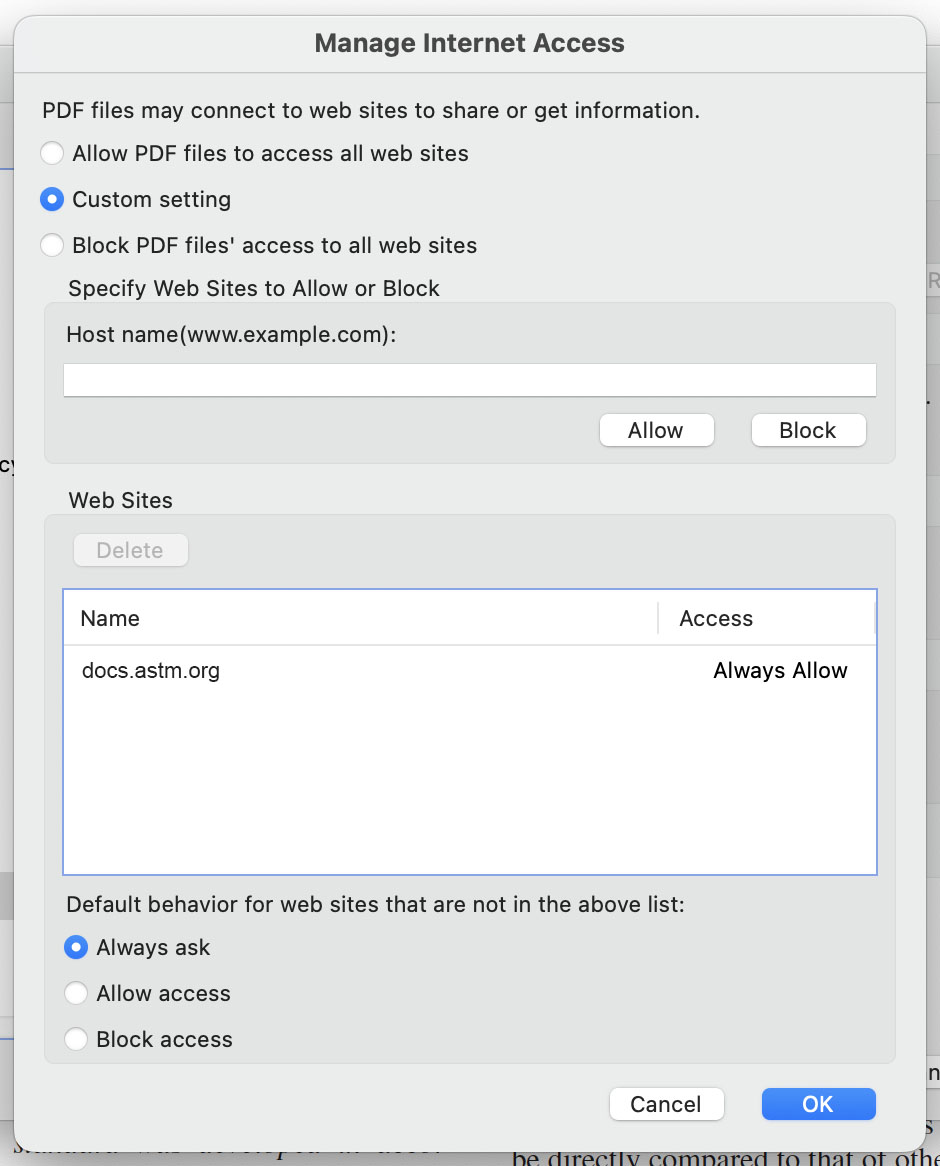Cancel the Manage Internet Access dialog
Viewport: 940px width, 1166px height.
coord(666,1104)
